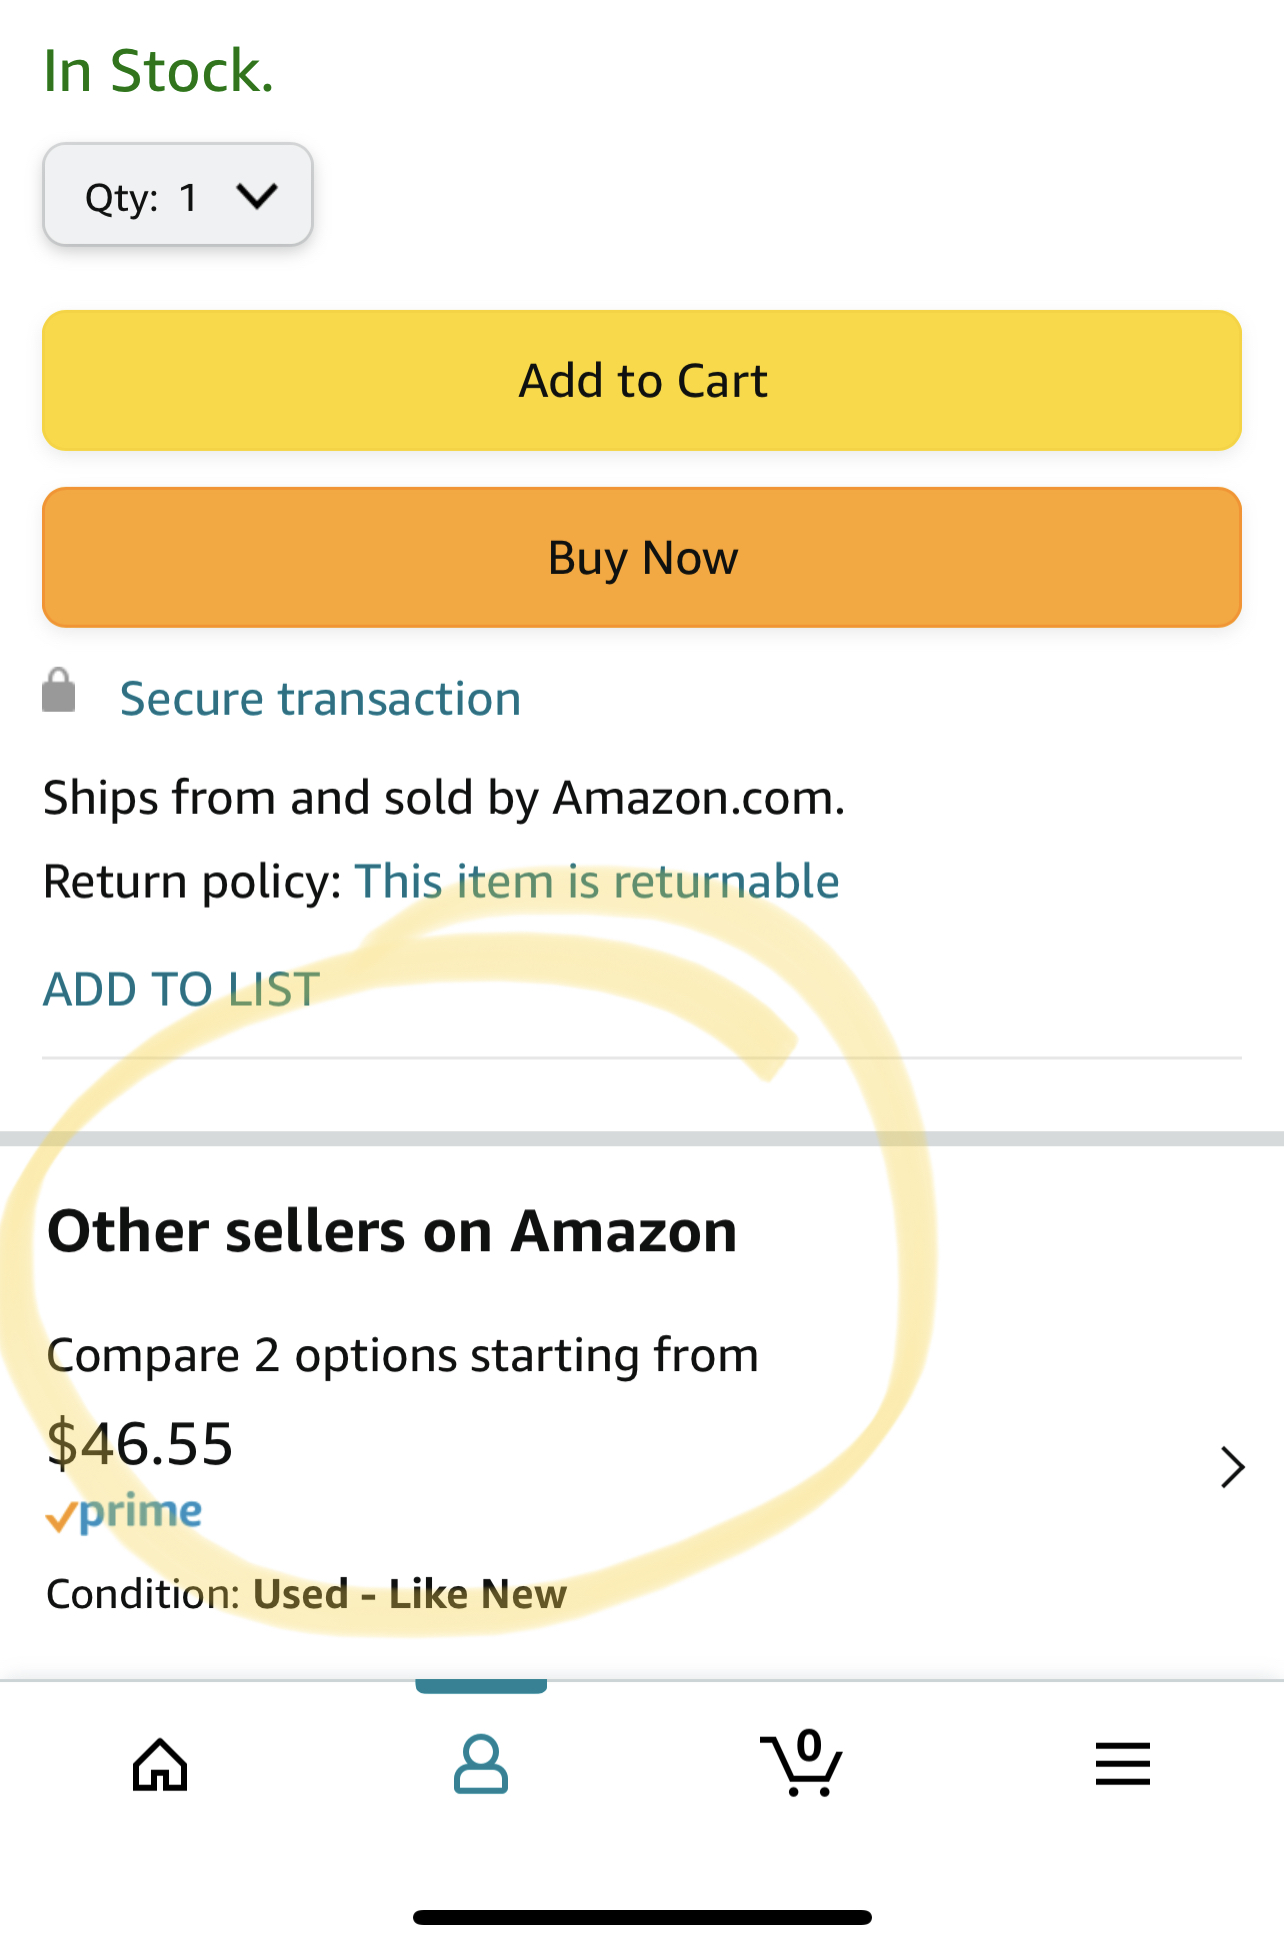The image size is (1284, 1949).
Task: Tap ADD TO LIST
Action: (181, 990)
